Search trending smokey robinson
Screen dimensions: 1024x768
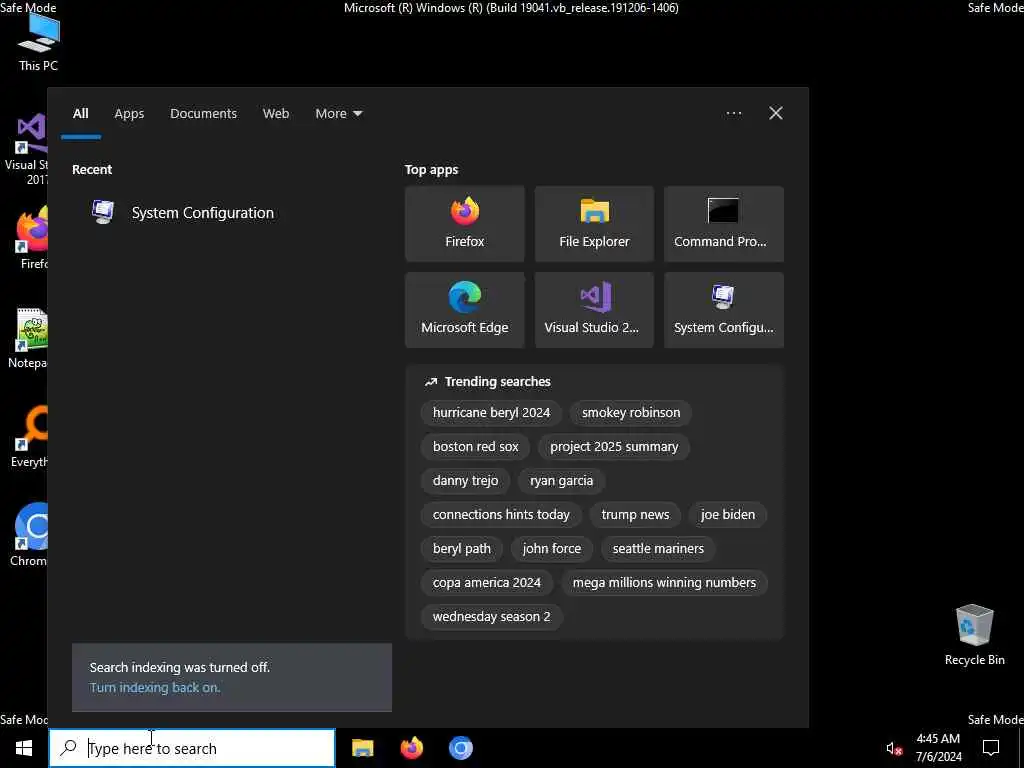pyautogui.click(x=631, y=413)
